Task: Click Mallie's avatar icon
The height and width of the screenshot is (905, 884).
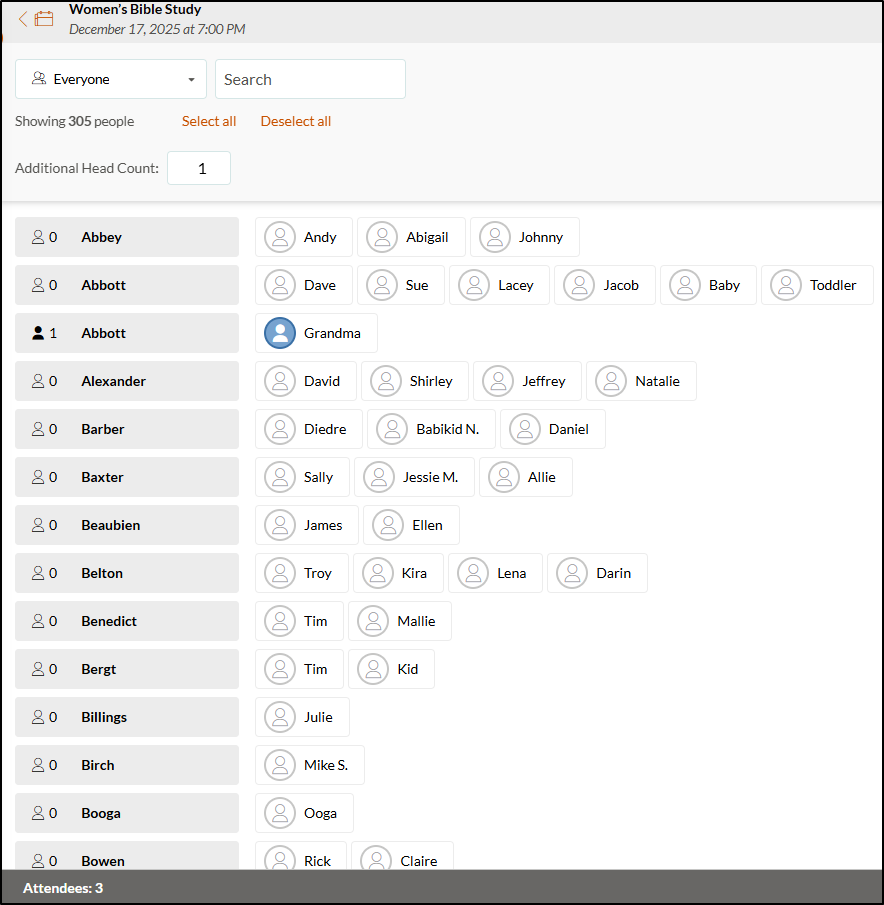Action: (x=373, y=620)
